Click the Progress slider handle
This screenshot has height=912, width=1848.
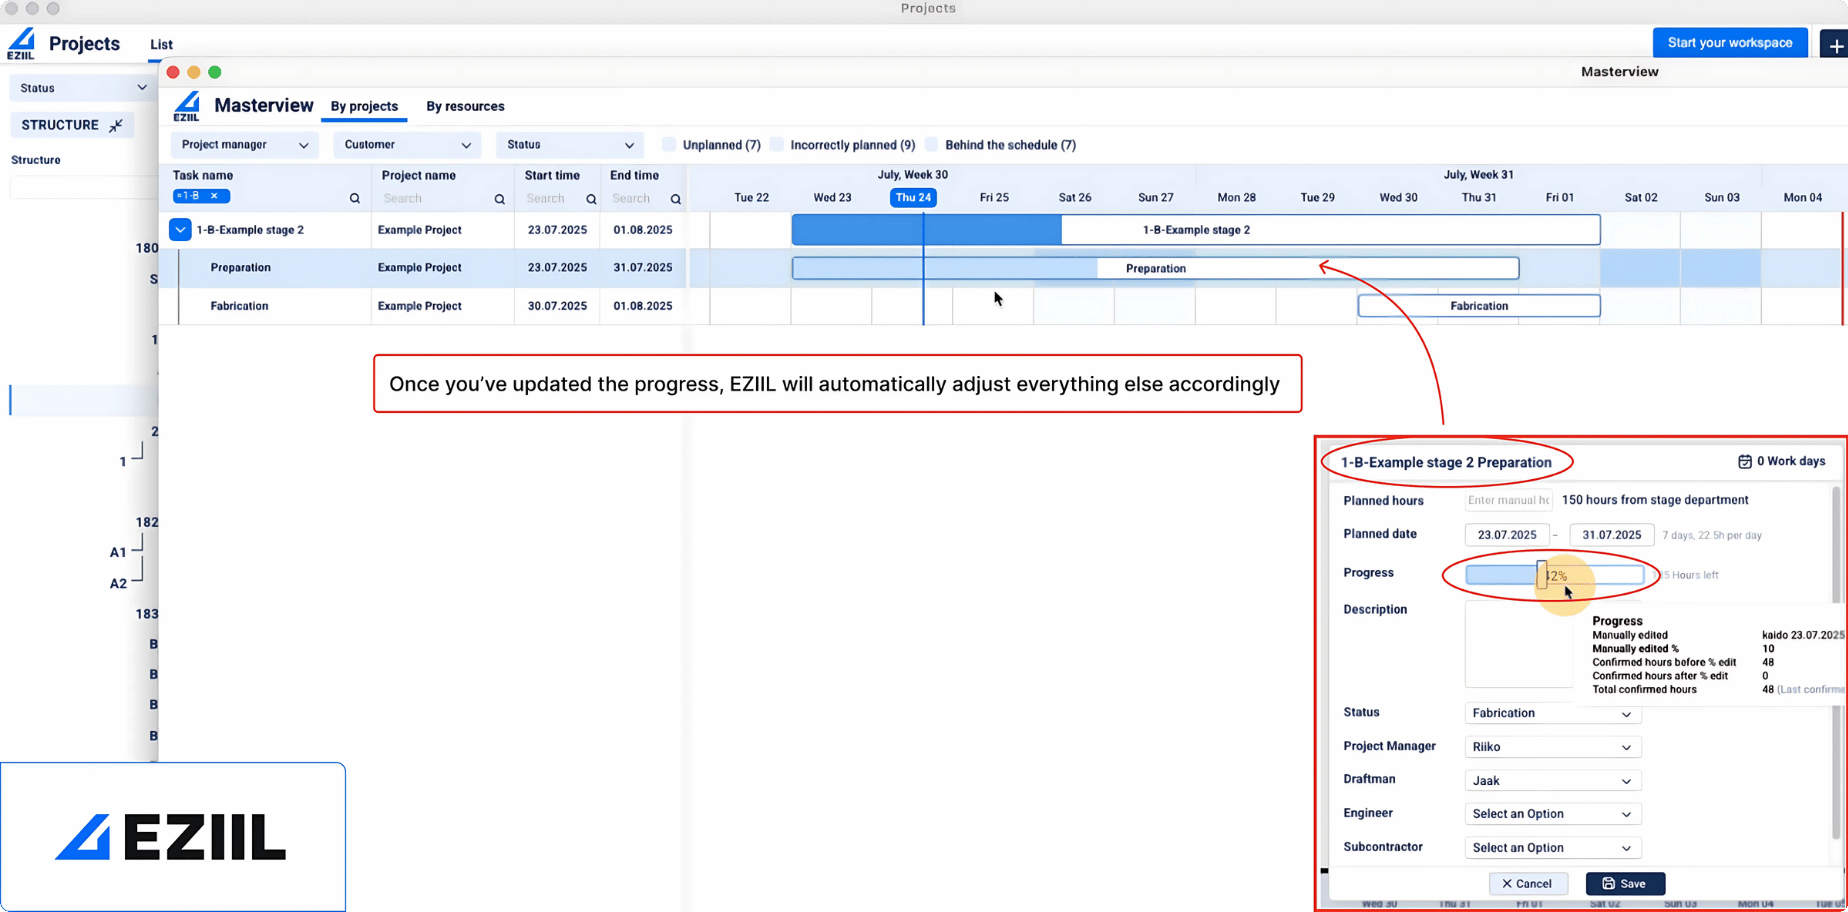[x=1542, y=575]
